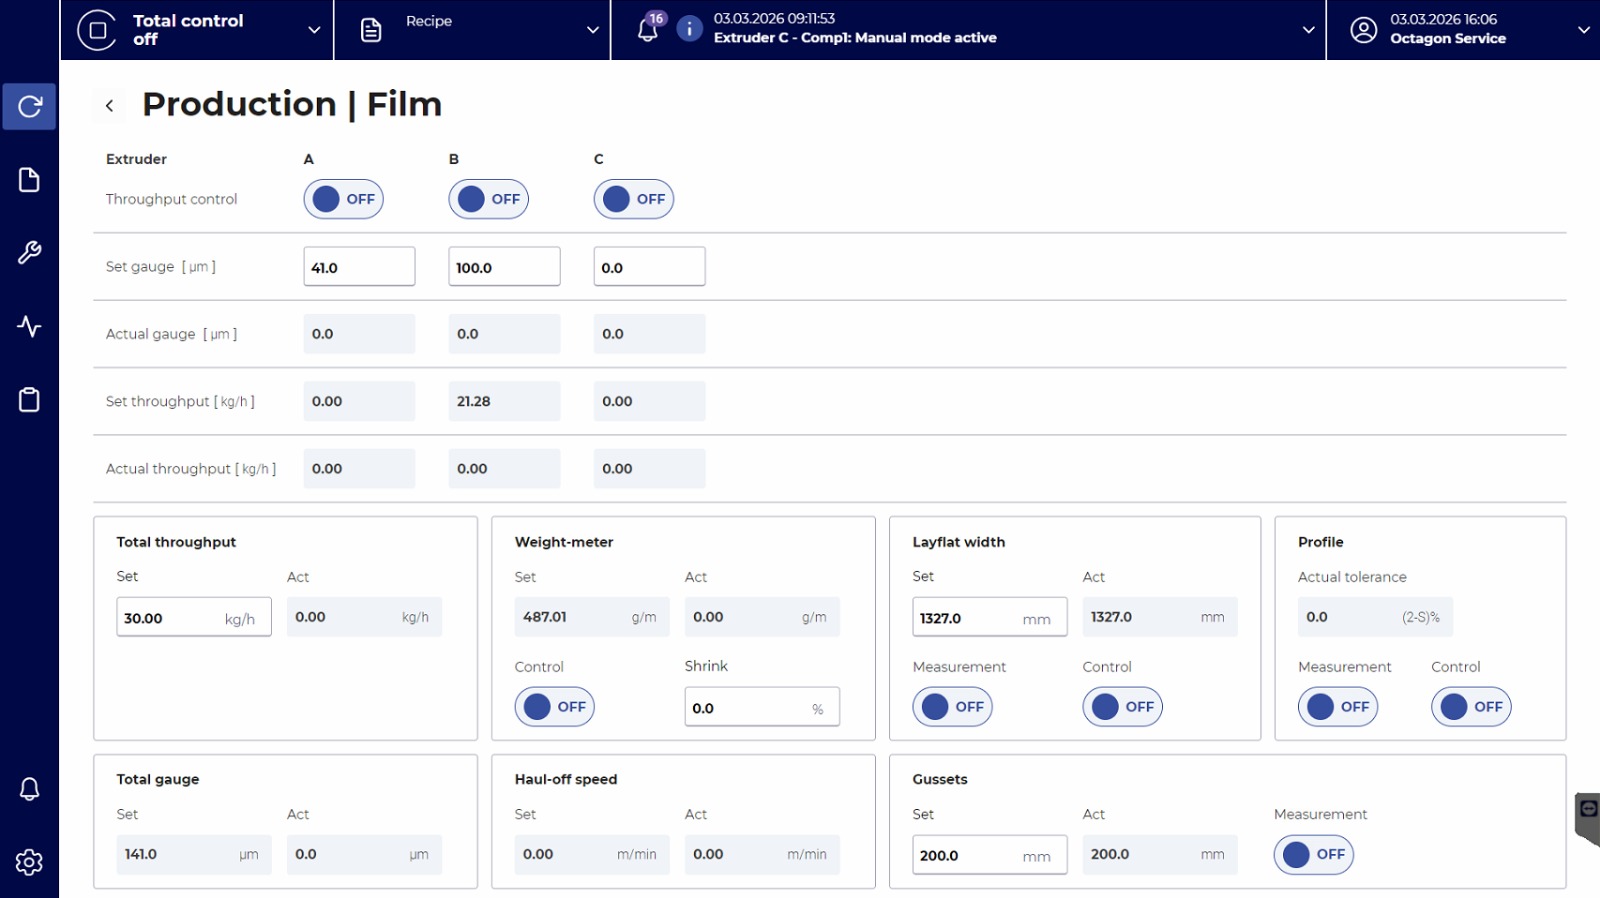Toggle Profile Control switch

(1471, 707)
